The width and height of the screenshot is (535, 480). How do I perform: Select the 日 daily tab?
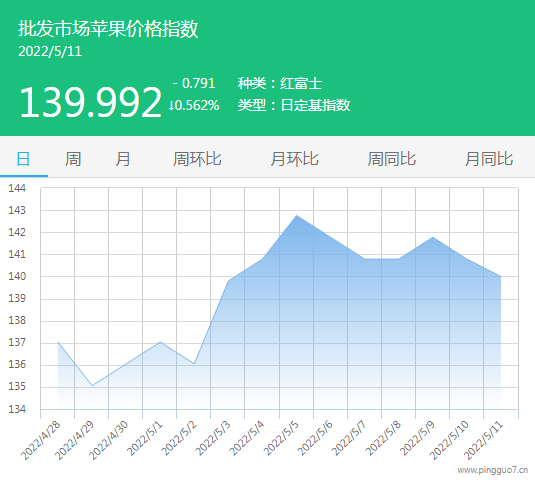pyautogui.click(x=24, y=159)
